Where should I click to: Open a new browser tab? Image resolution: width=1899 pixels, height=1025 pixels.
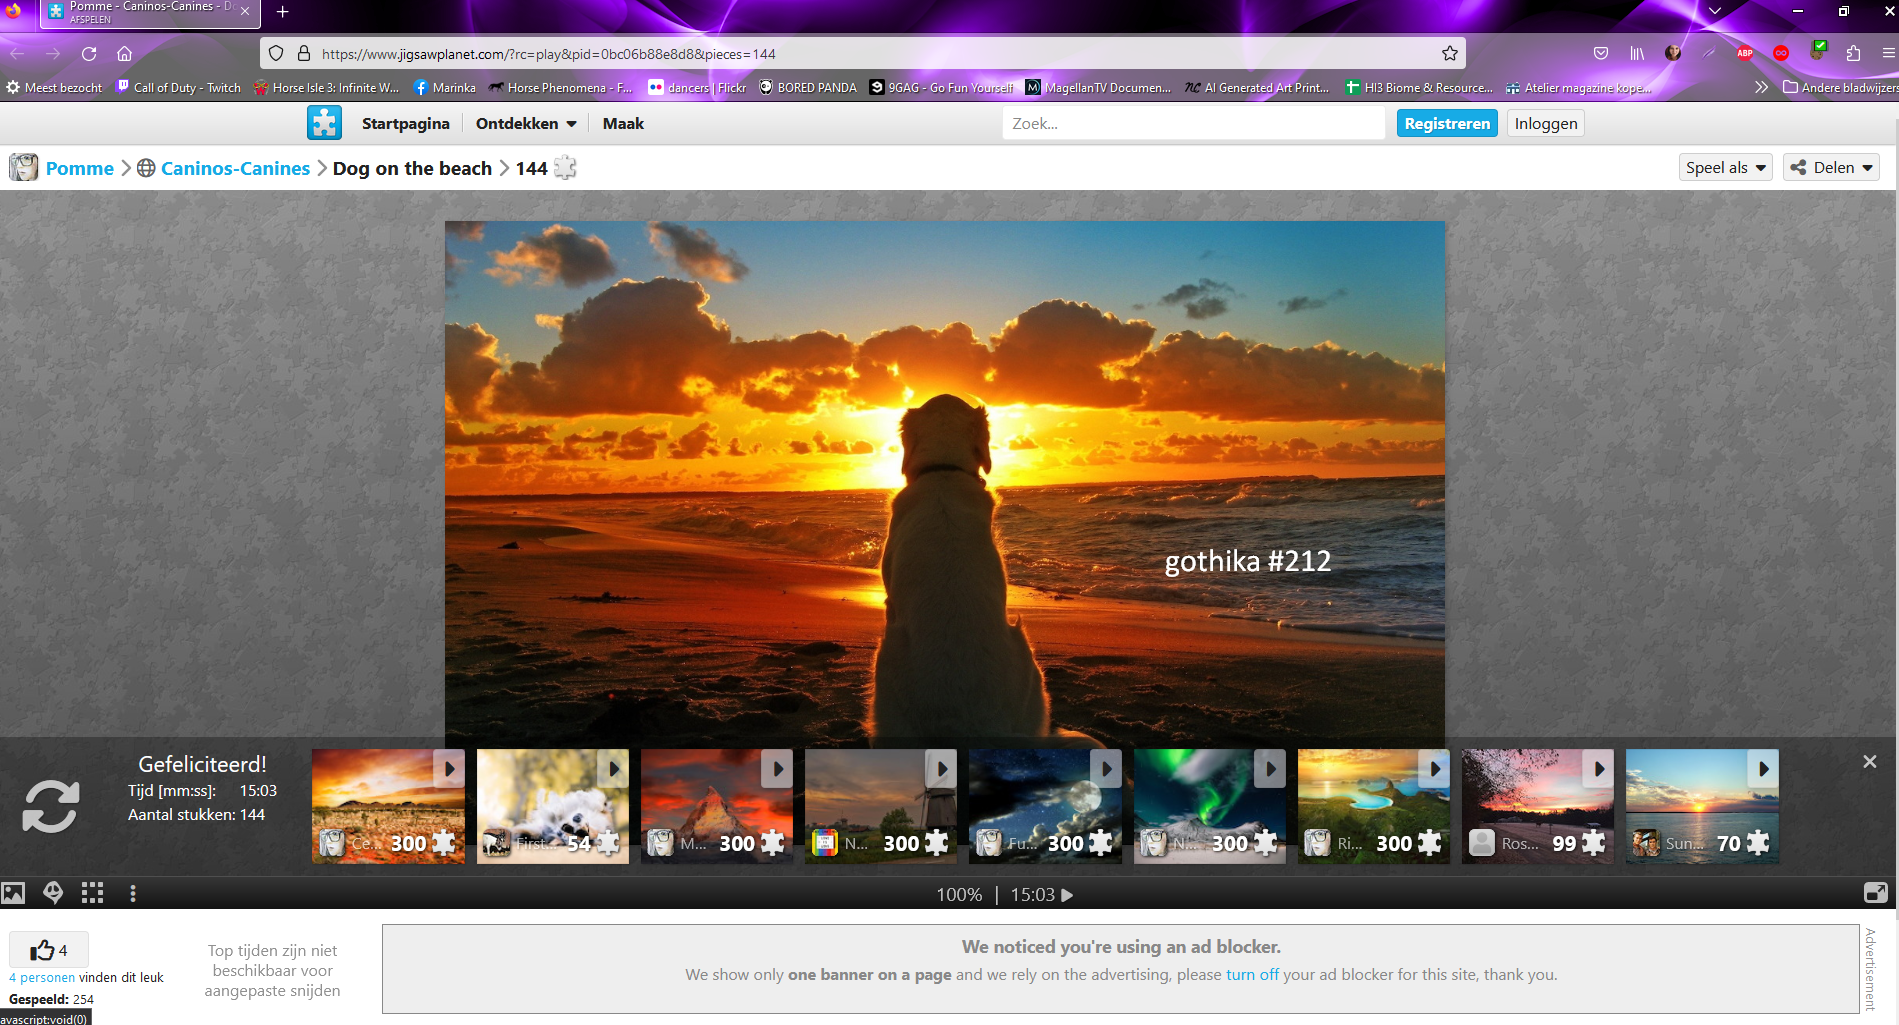pos(282,12)
